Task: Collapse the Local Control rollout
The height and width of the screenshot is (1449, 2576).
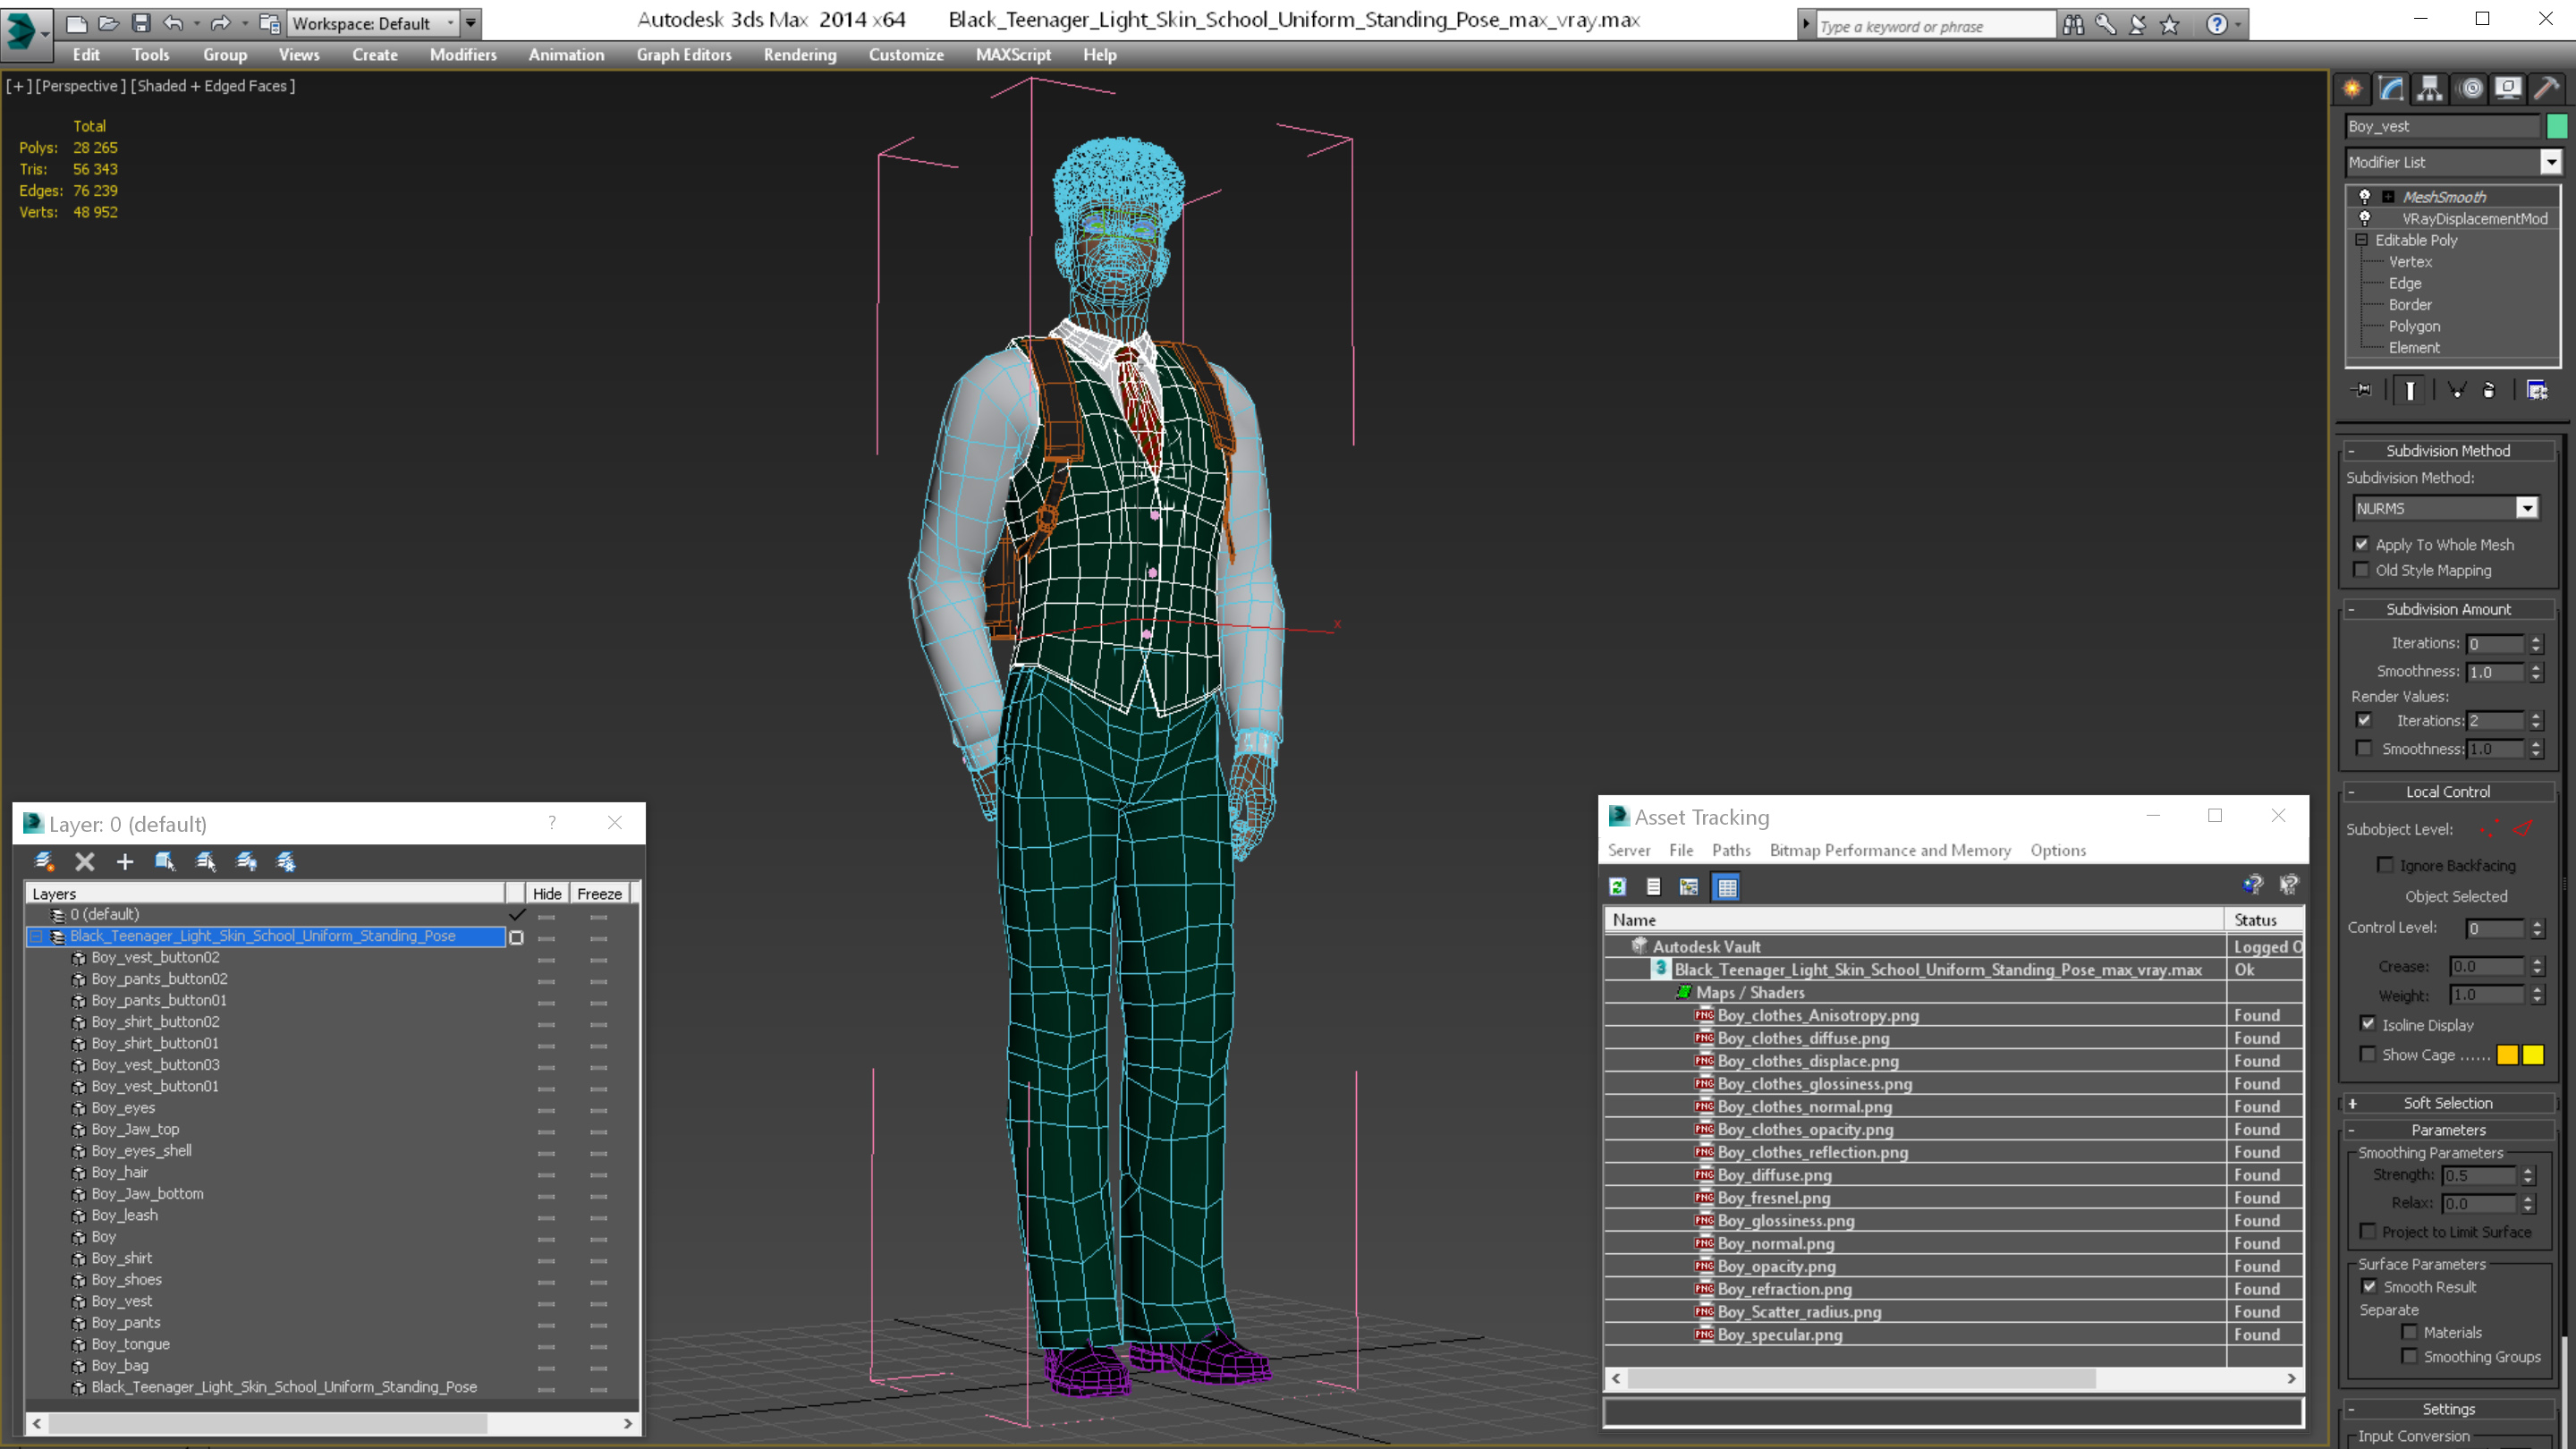Action: (x=2448, y=791)
